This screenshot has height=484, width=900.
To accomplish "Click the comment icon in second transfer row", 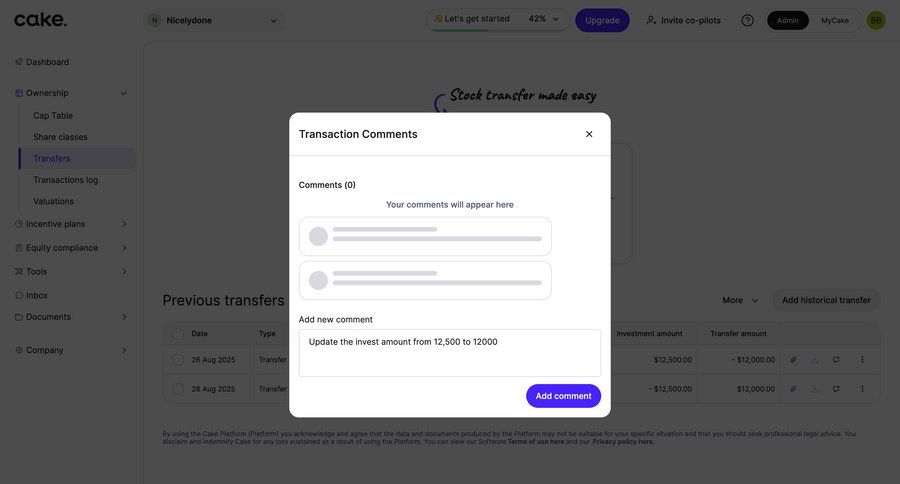I will tap(793, 389).
